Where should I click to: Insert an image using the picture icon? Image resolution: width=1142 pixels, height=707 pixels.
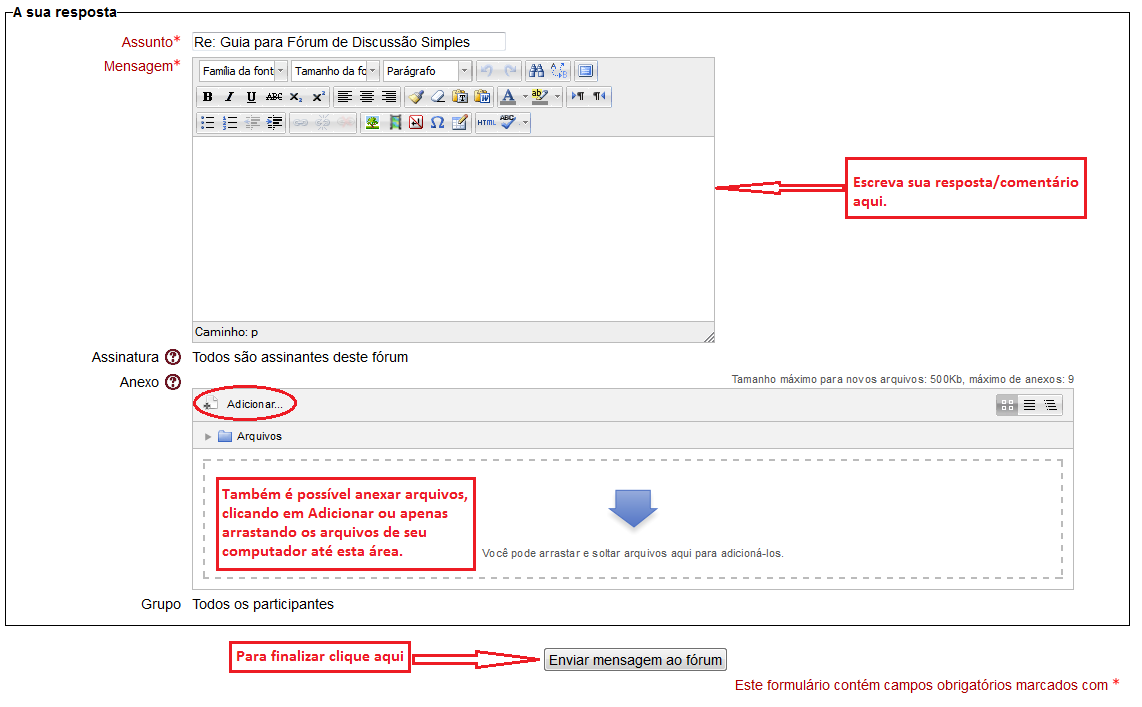pos(372,123)
